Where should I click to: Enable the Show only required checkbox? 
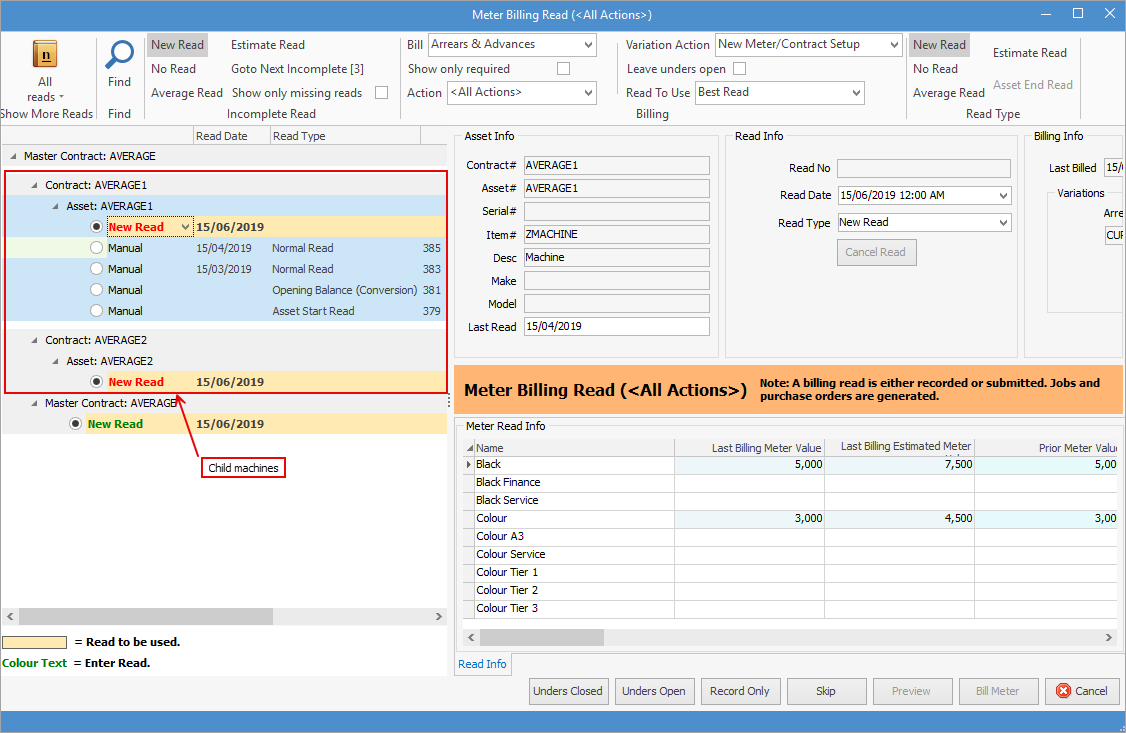point(563,68)
